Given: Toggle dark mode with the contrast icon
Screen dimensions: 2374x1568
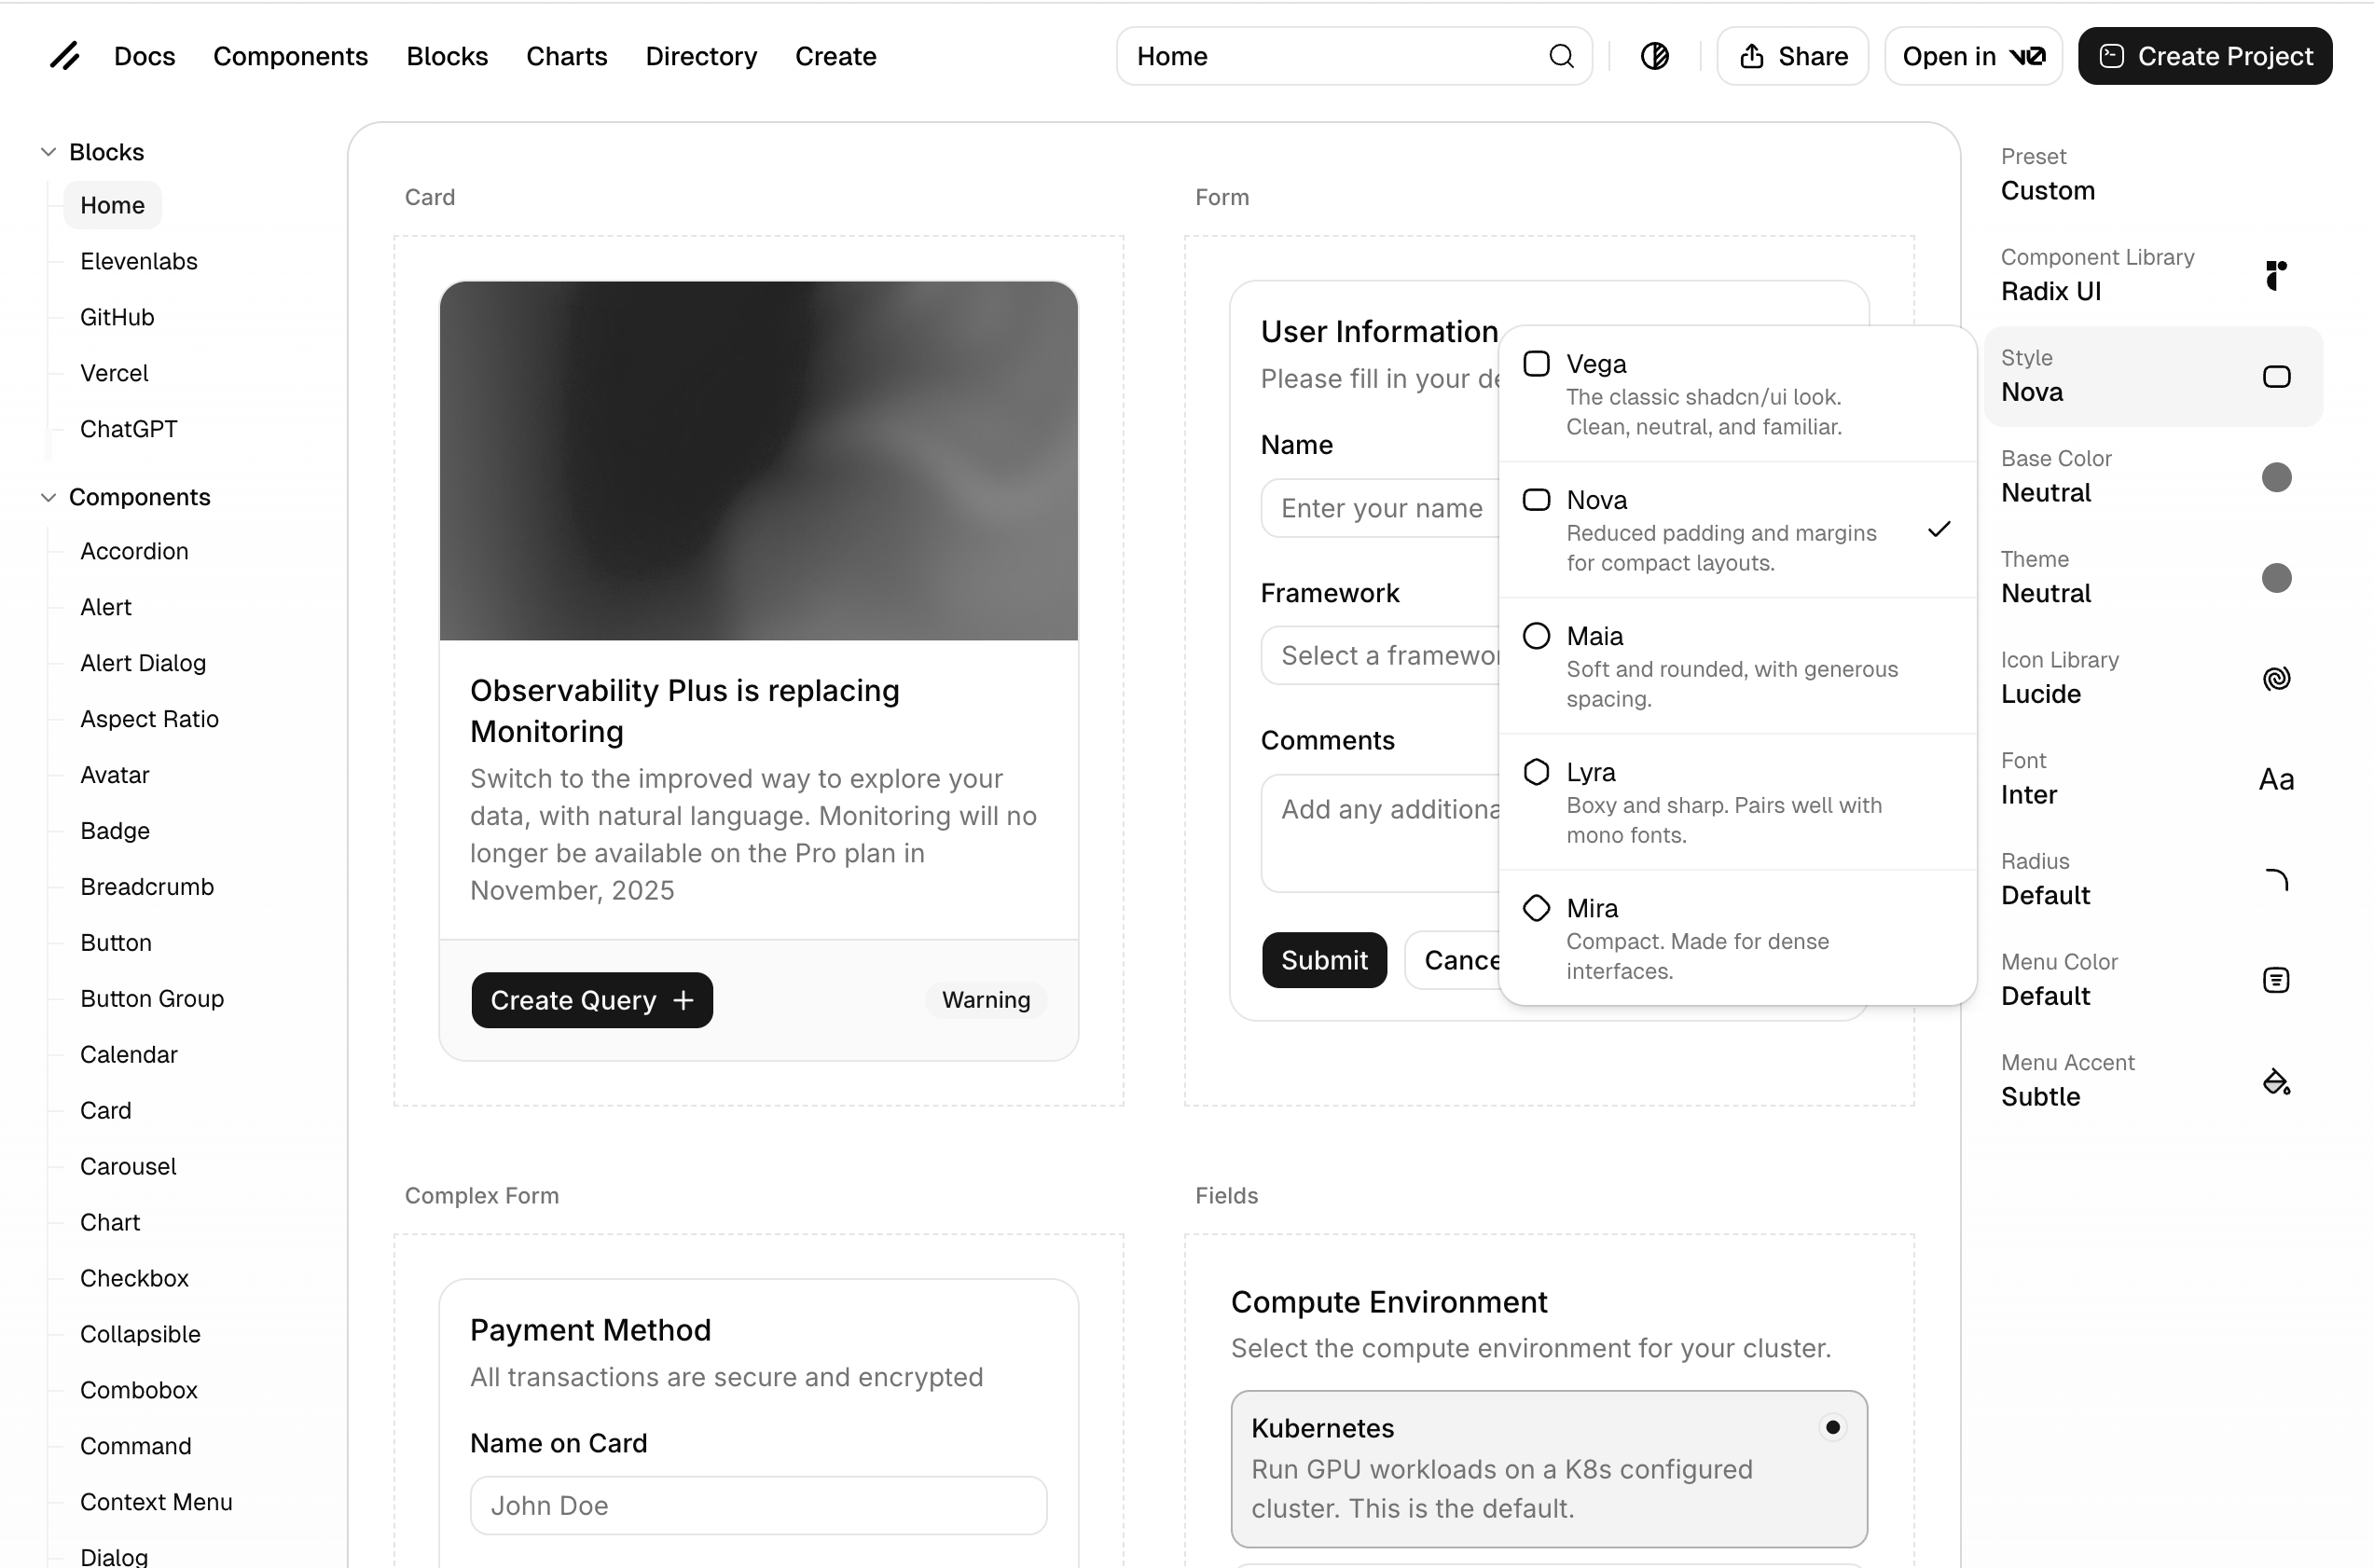Looking at the screenshot, I should [x=1655, y=56].
